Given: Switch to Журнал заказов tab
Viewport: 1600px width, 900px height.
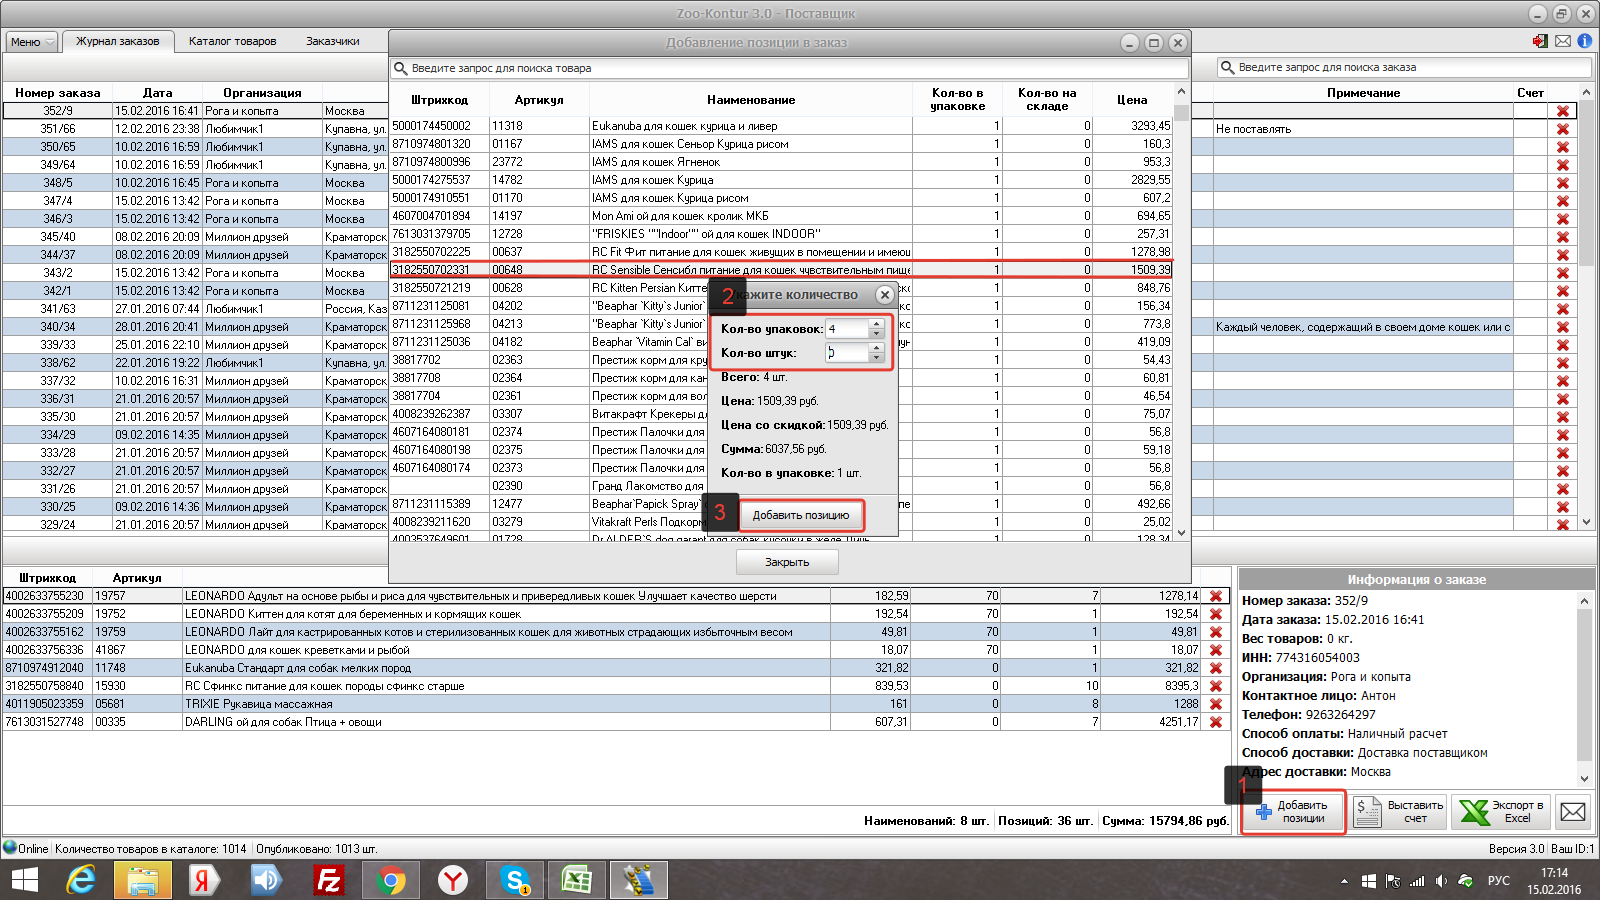Looking at the screenshot, I should pos(118,41).
